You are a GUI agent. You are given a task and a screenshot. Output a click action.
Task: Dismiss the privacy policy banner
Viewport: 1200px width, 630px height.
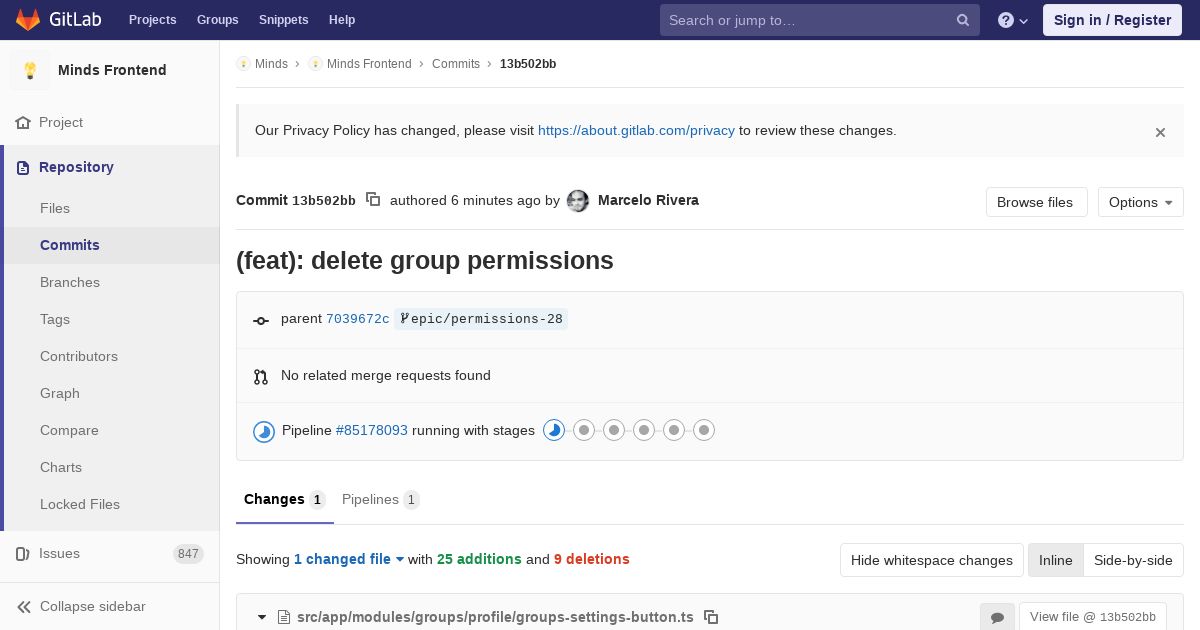pyautogui.click(x=1160, y=132)
